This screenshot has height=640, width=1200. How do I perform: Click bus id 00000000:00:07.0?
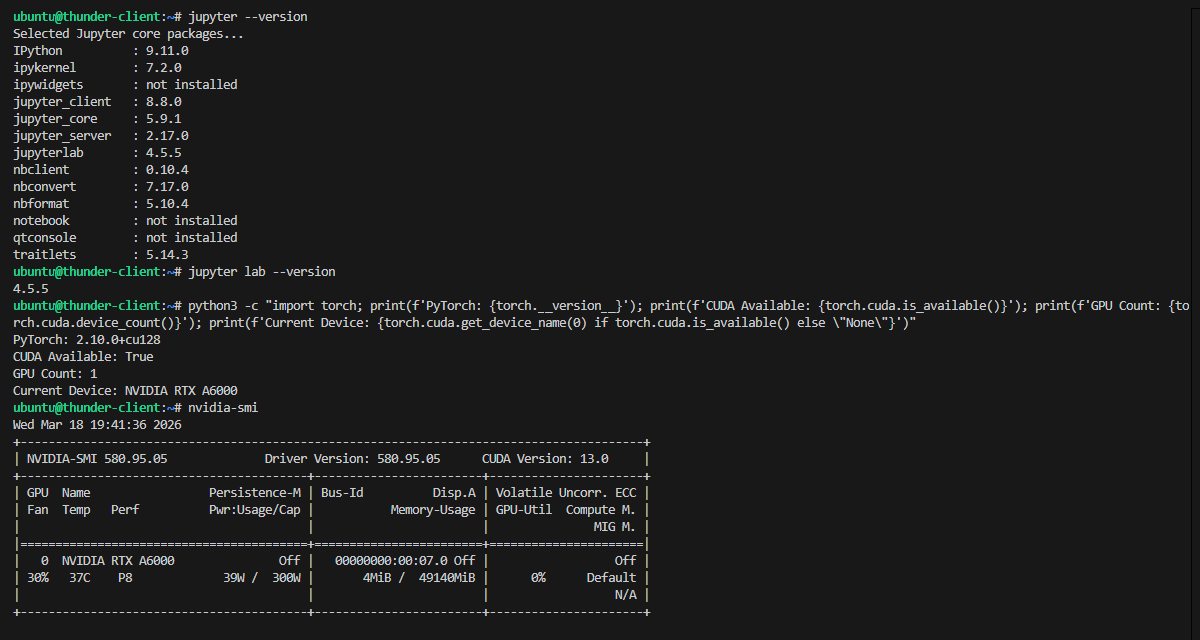click(391, 561)
